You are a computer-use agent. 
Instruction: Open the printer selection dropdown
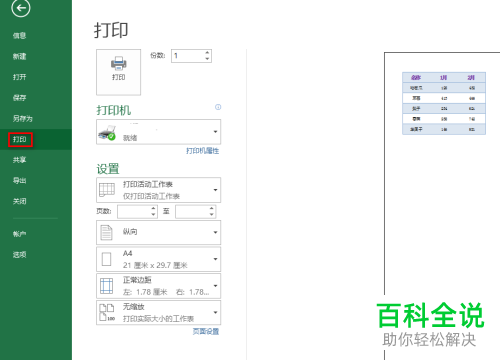click(x=158, y=132)
